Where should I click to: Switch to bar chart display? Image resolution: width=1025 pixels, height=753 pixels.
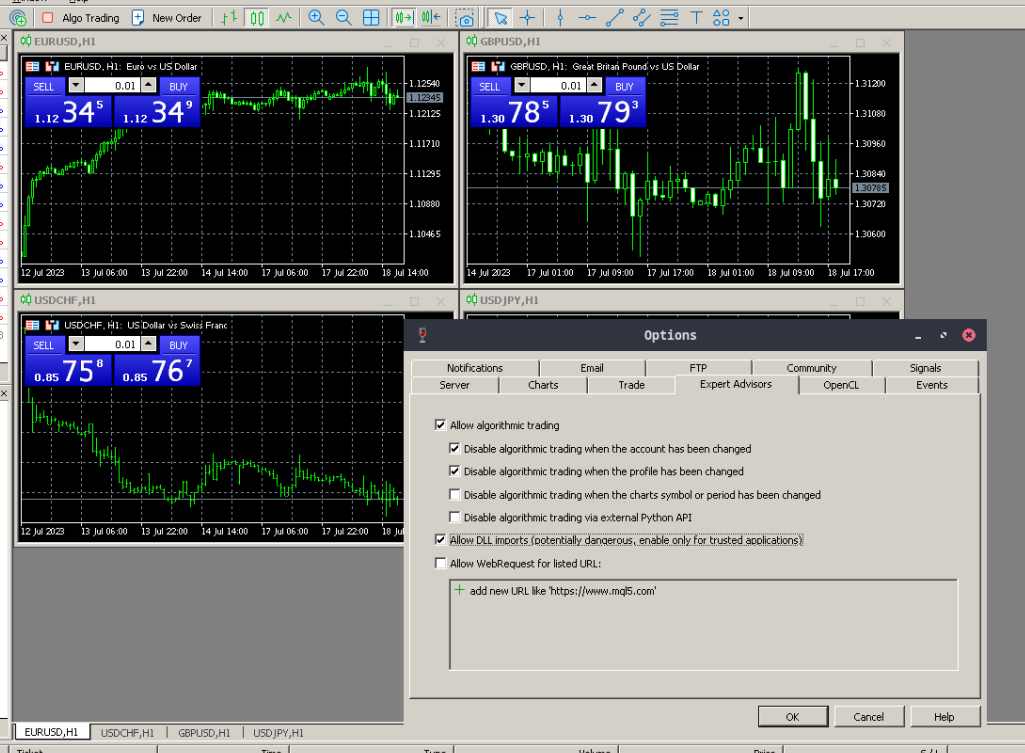pyautogui.click(x=229, y=18)
